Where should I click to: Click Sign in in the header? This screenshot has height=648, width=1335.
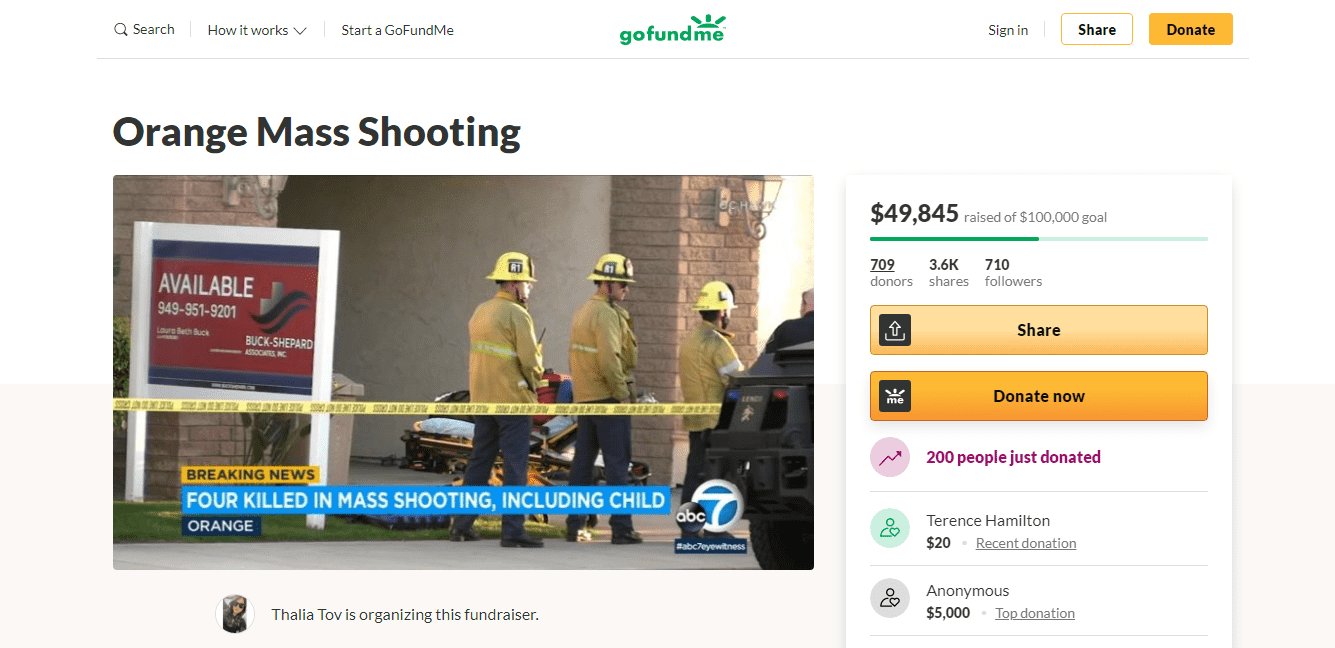coord(1008,30)
